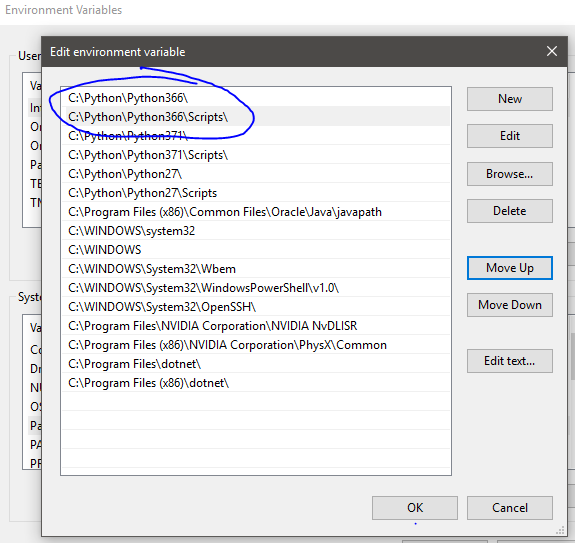Delete the selected path entry
This screenshot has height=543, width=575.
[x=510, y=211]
